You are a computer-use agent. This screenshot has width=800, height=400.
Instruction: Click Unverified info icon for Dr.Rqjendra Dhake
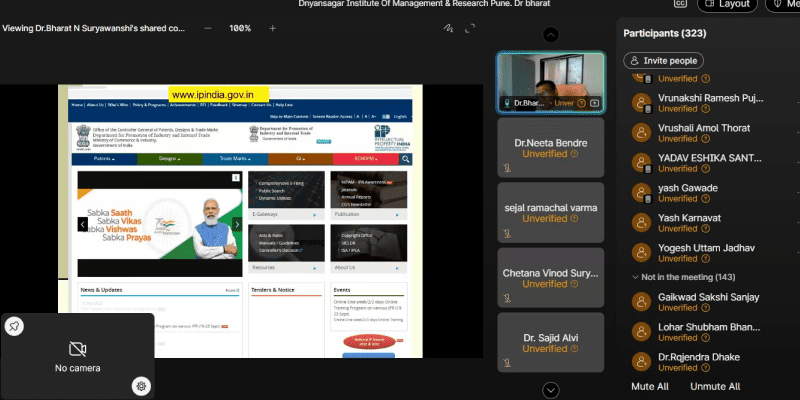coord(706,368)
